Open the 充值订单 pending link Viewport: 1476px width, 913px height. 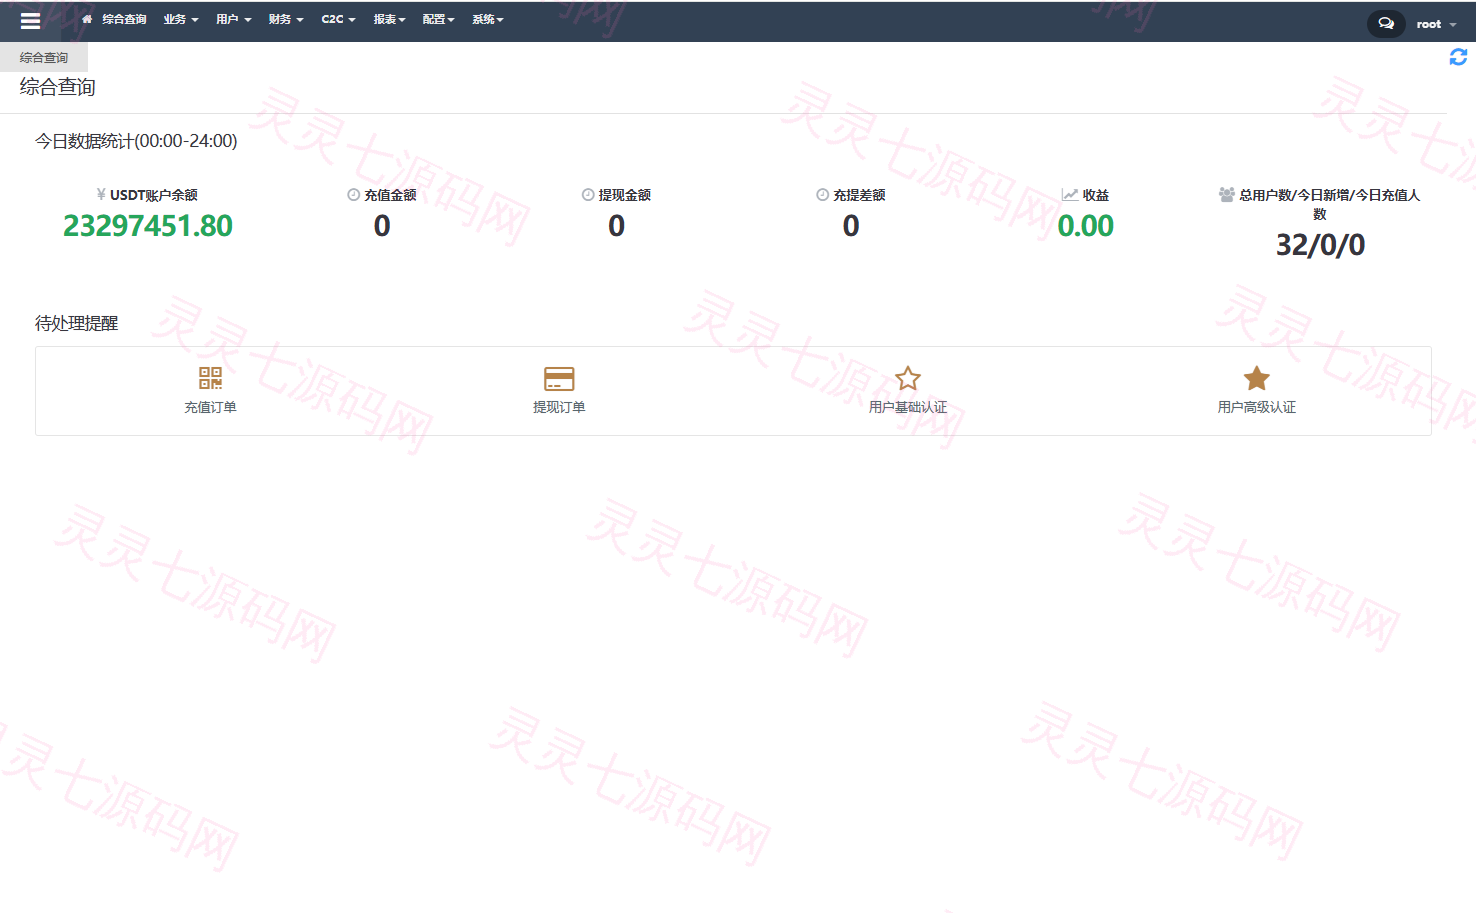click(x=210, y=407)
